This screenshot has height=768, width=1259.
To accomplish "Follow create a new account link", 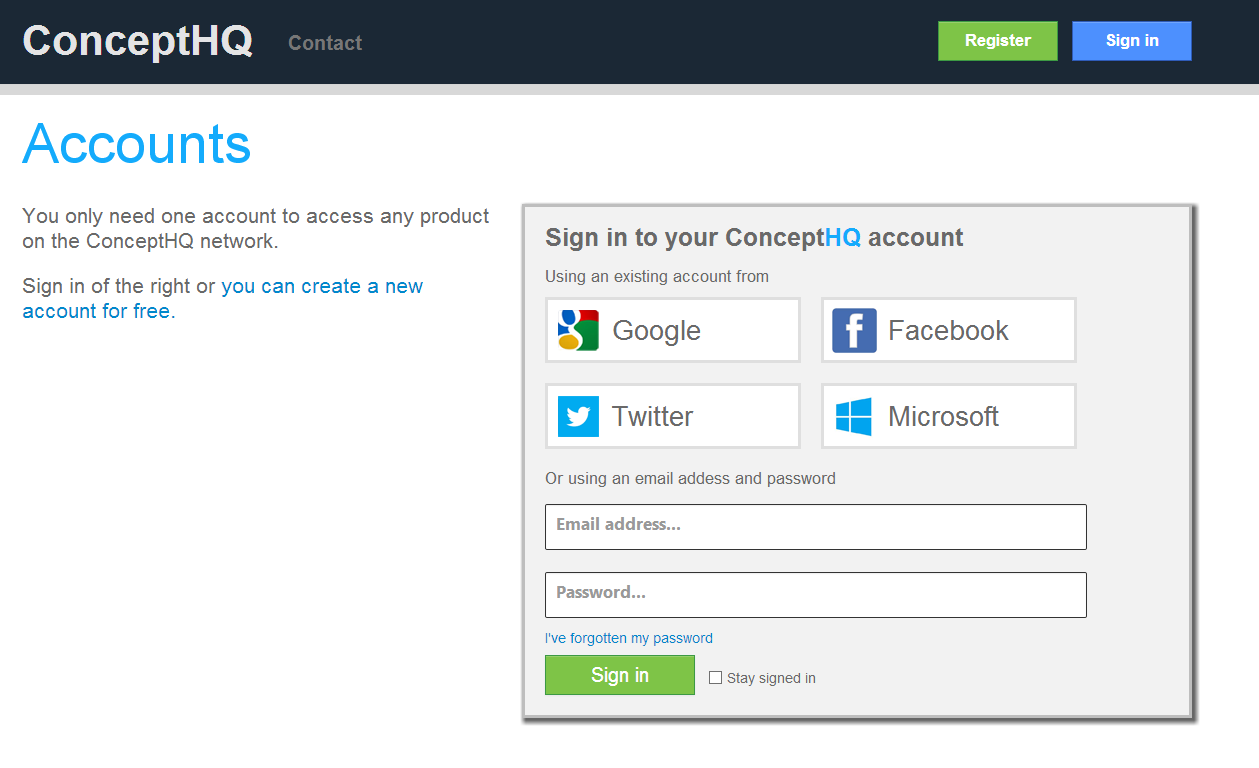I will pos(223,298).
